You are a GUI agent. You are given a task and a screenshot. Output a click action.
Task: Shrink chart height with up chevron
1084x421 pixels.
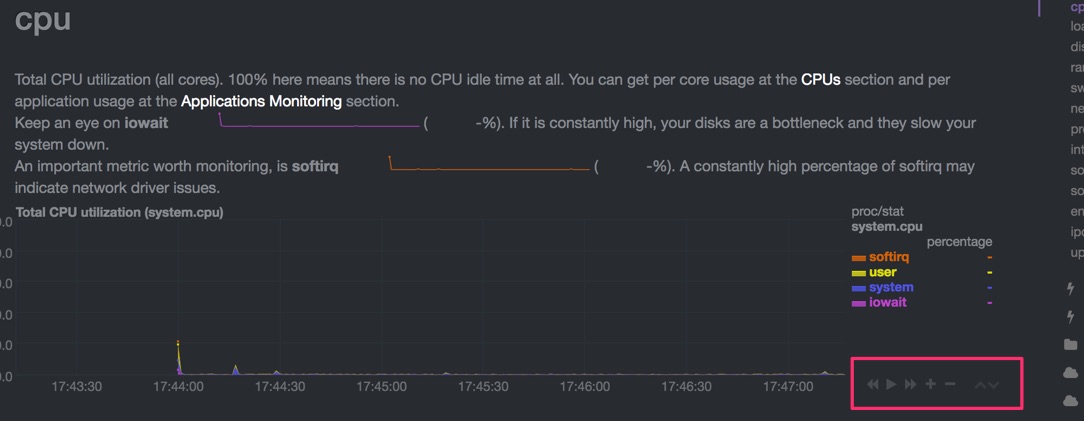pyautogui.click(x=980, y=384)
